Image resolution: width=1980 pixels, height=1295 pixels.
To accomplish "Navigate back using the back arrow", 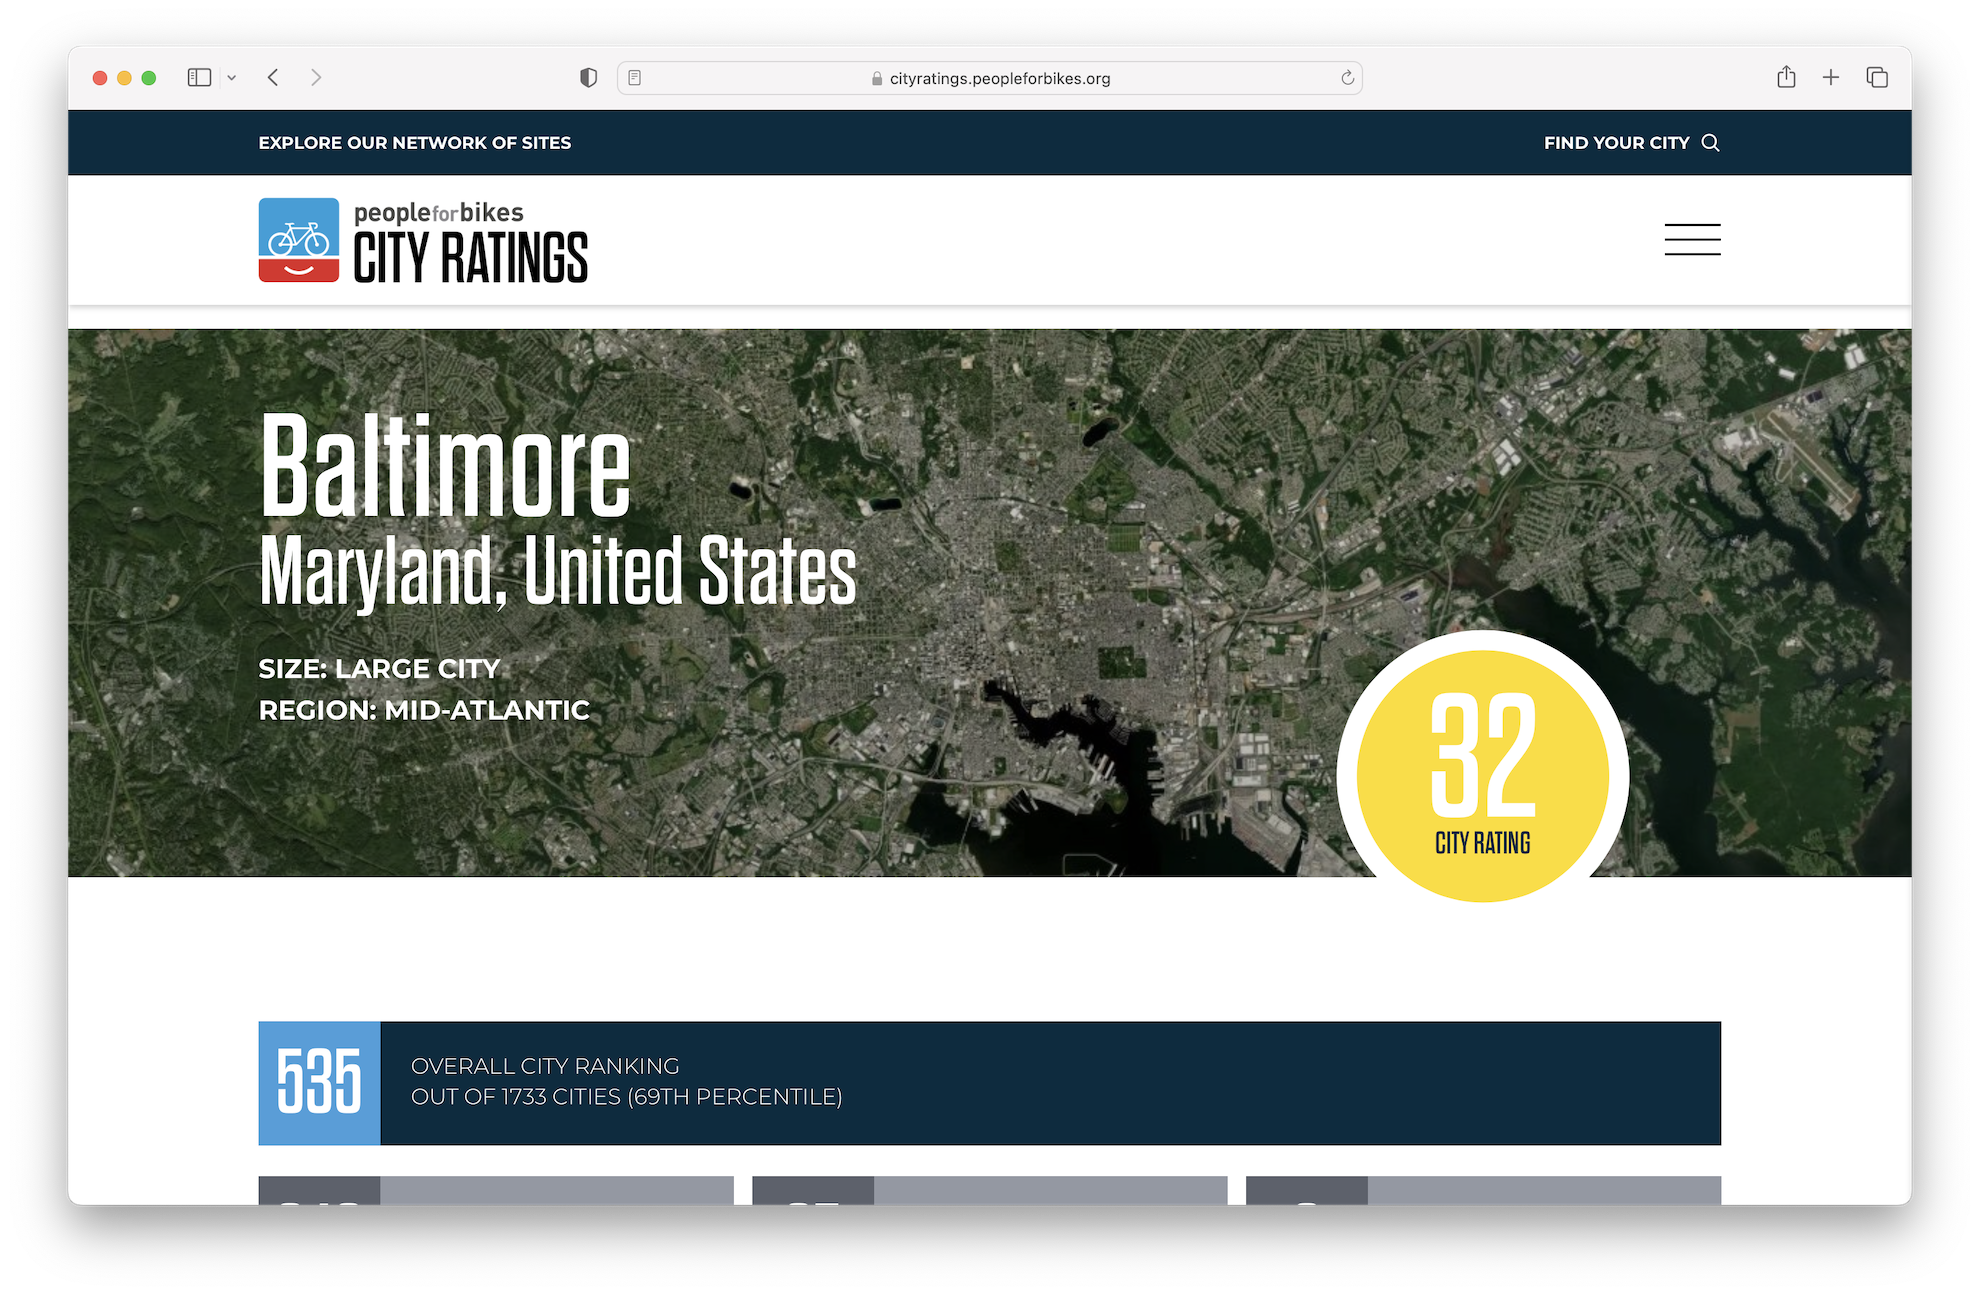I will tap(272, 77).
